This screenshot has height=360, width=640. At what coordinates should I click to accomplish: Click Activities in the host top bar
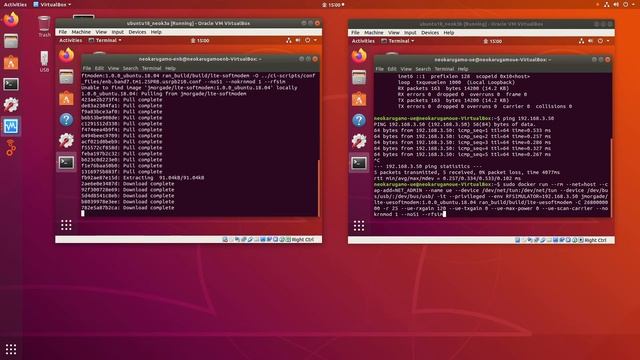click(x=15, y=4)
